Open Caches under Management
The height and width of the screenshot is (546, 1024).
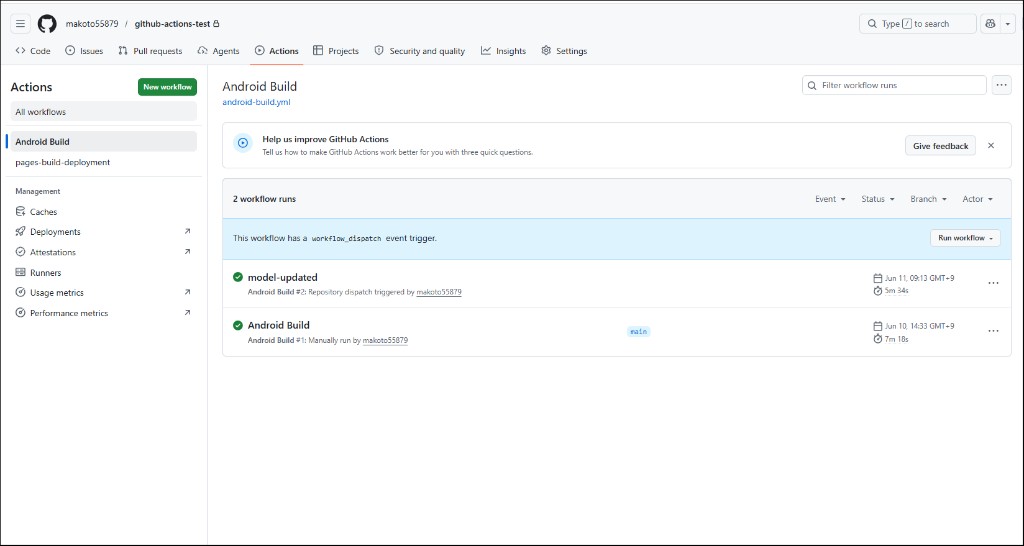pyautogui.click(x=104, y=212)
